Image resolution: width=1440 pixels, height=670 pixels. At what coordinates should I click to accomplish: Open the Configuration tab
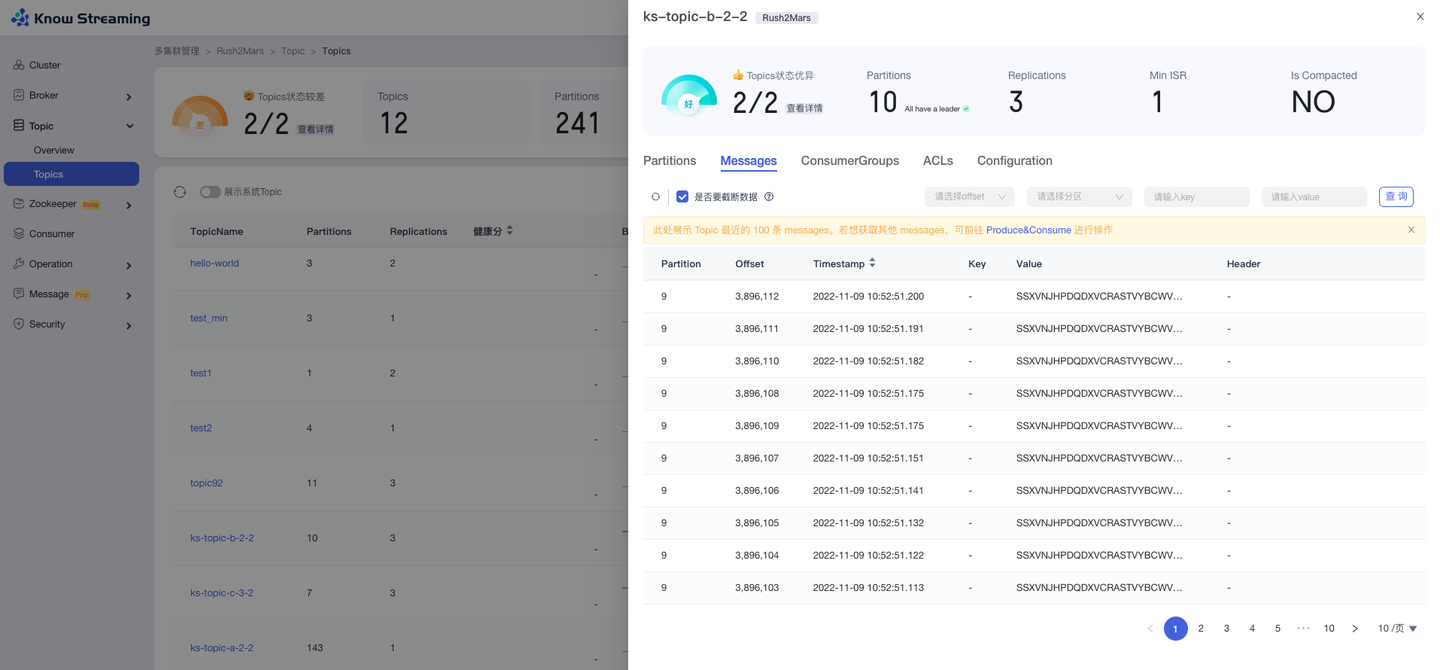[x=1014, y=161]
